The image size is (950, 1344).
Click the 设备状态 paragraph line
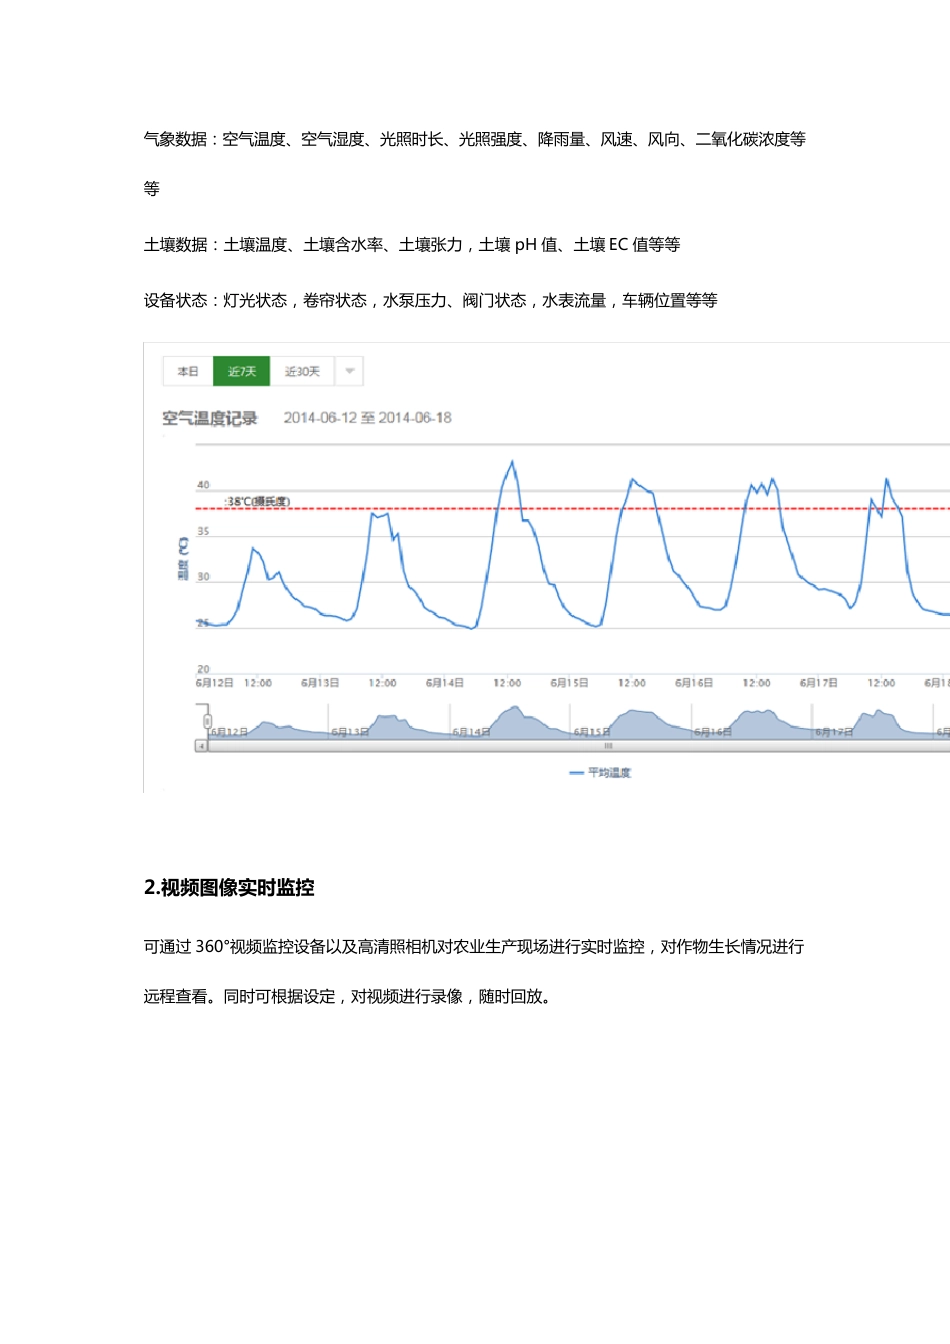pyautogui.click(x=431, y=300)
